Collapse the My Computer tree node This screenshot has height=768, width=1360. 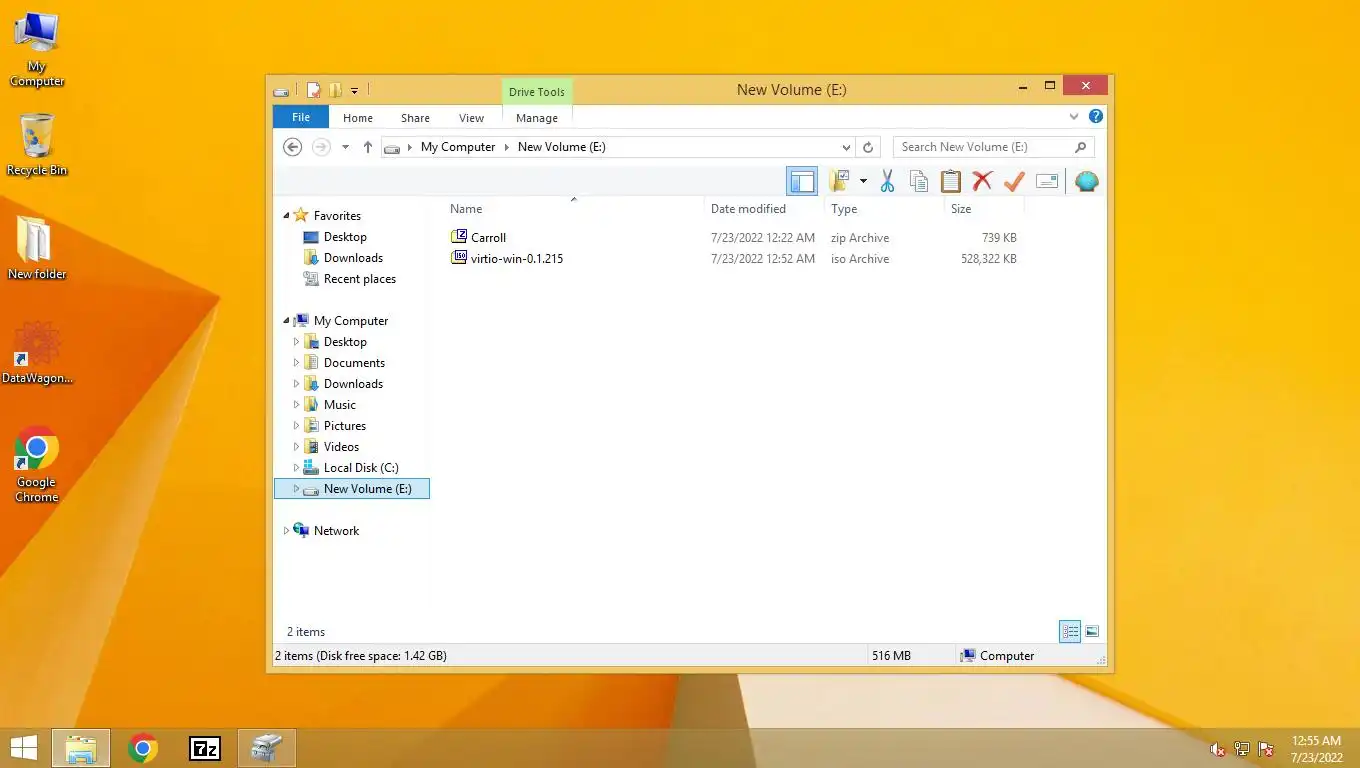click(x=287, y=321)
